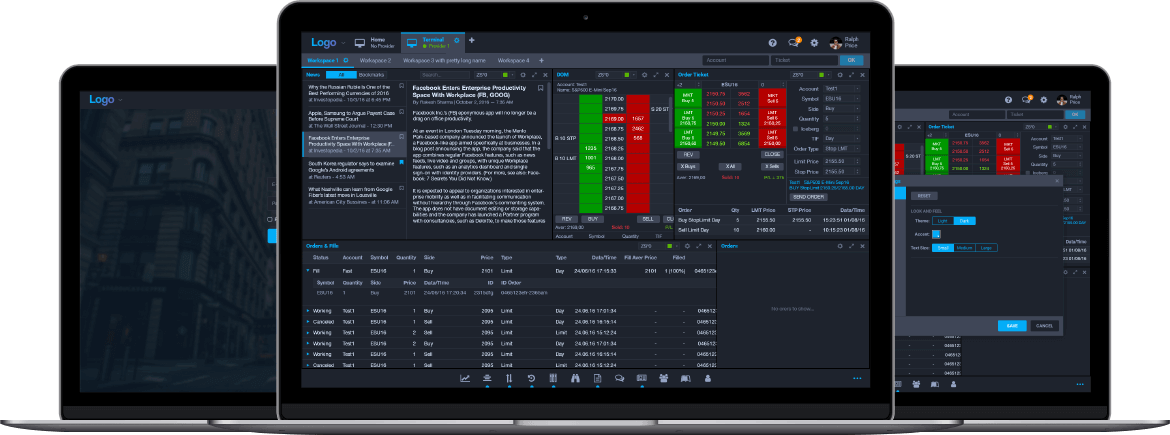The width and height of the screenshot is (1170, 435).
Task: Click the plus icon after the Terminal tab
Action: tap(472, 40)
